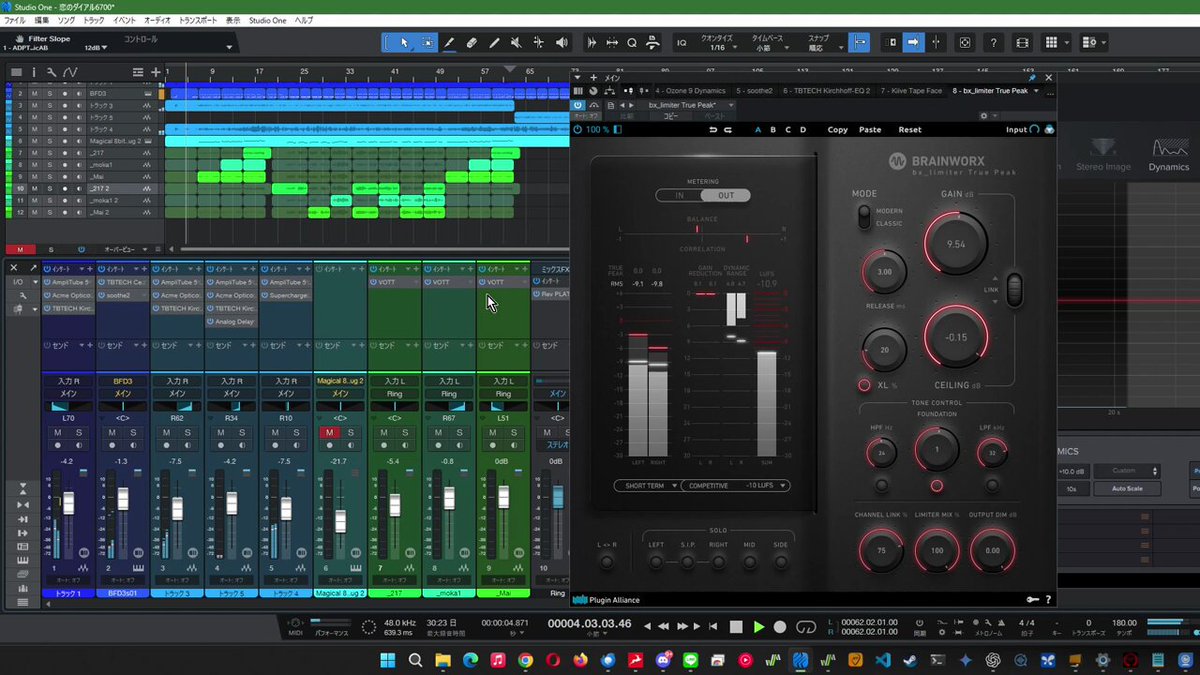The height and width of the screenshot is (675, 1200).
Task: Click the track inspector i icon
Action: click(33, 72)
